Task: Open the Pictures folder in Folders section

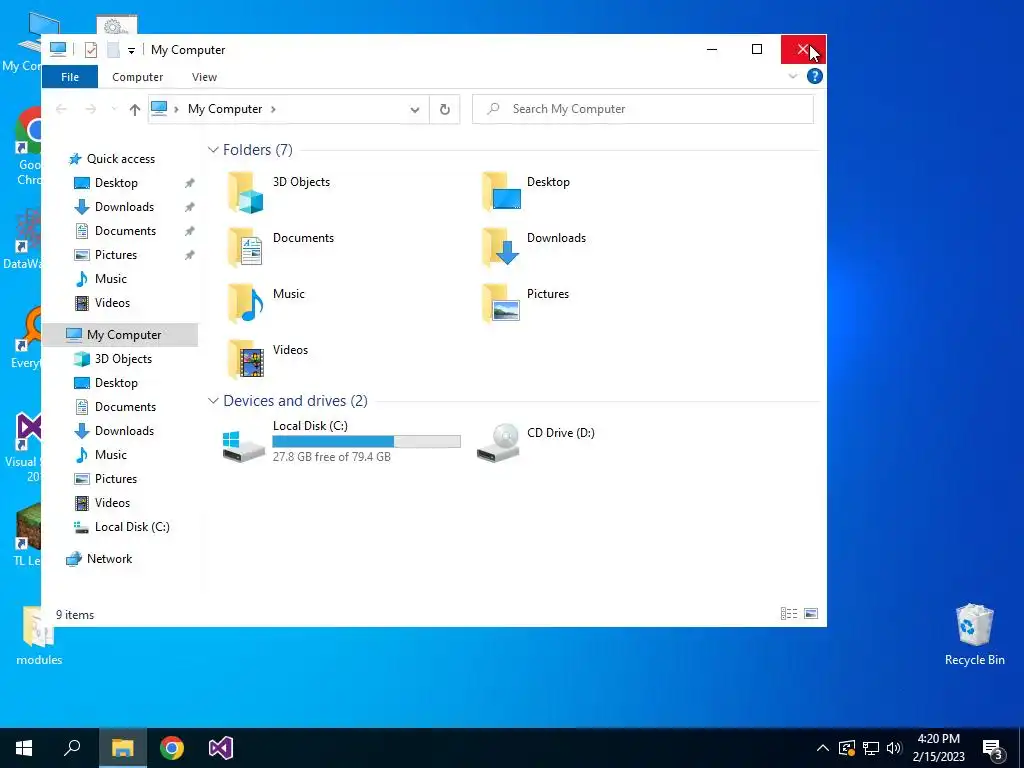Action: [x=501, y=304]
